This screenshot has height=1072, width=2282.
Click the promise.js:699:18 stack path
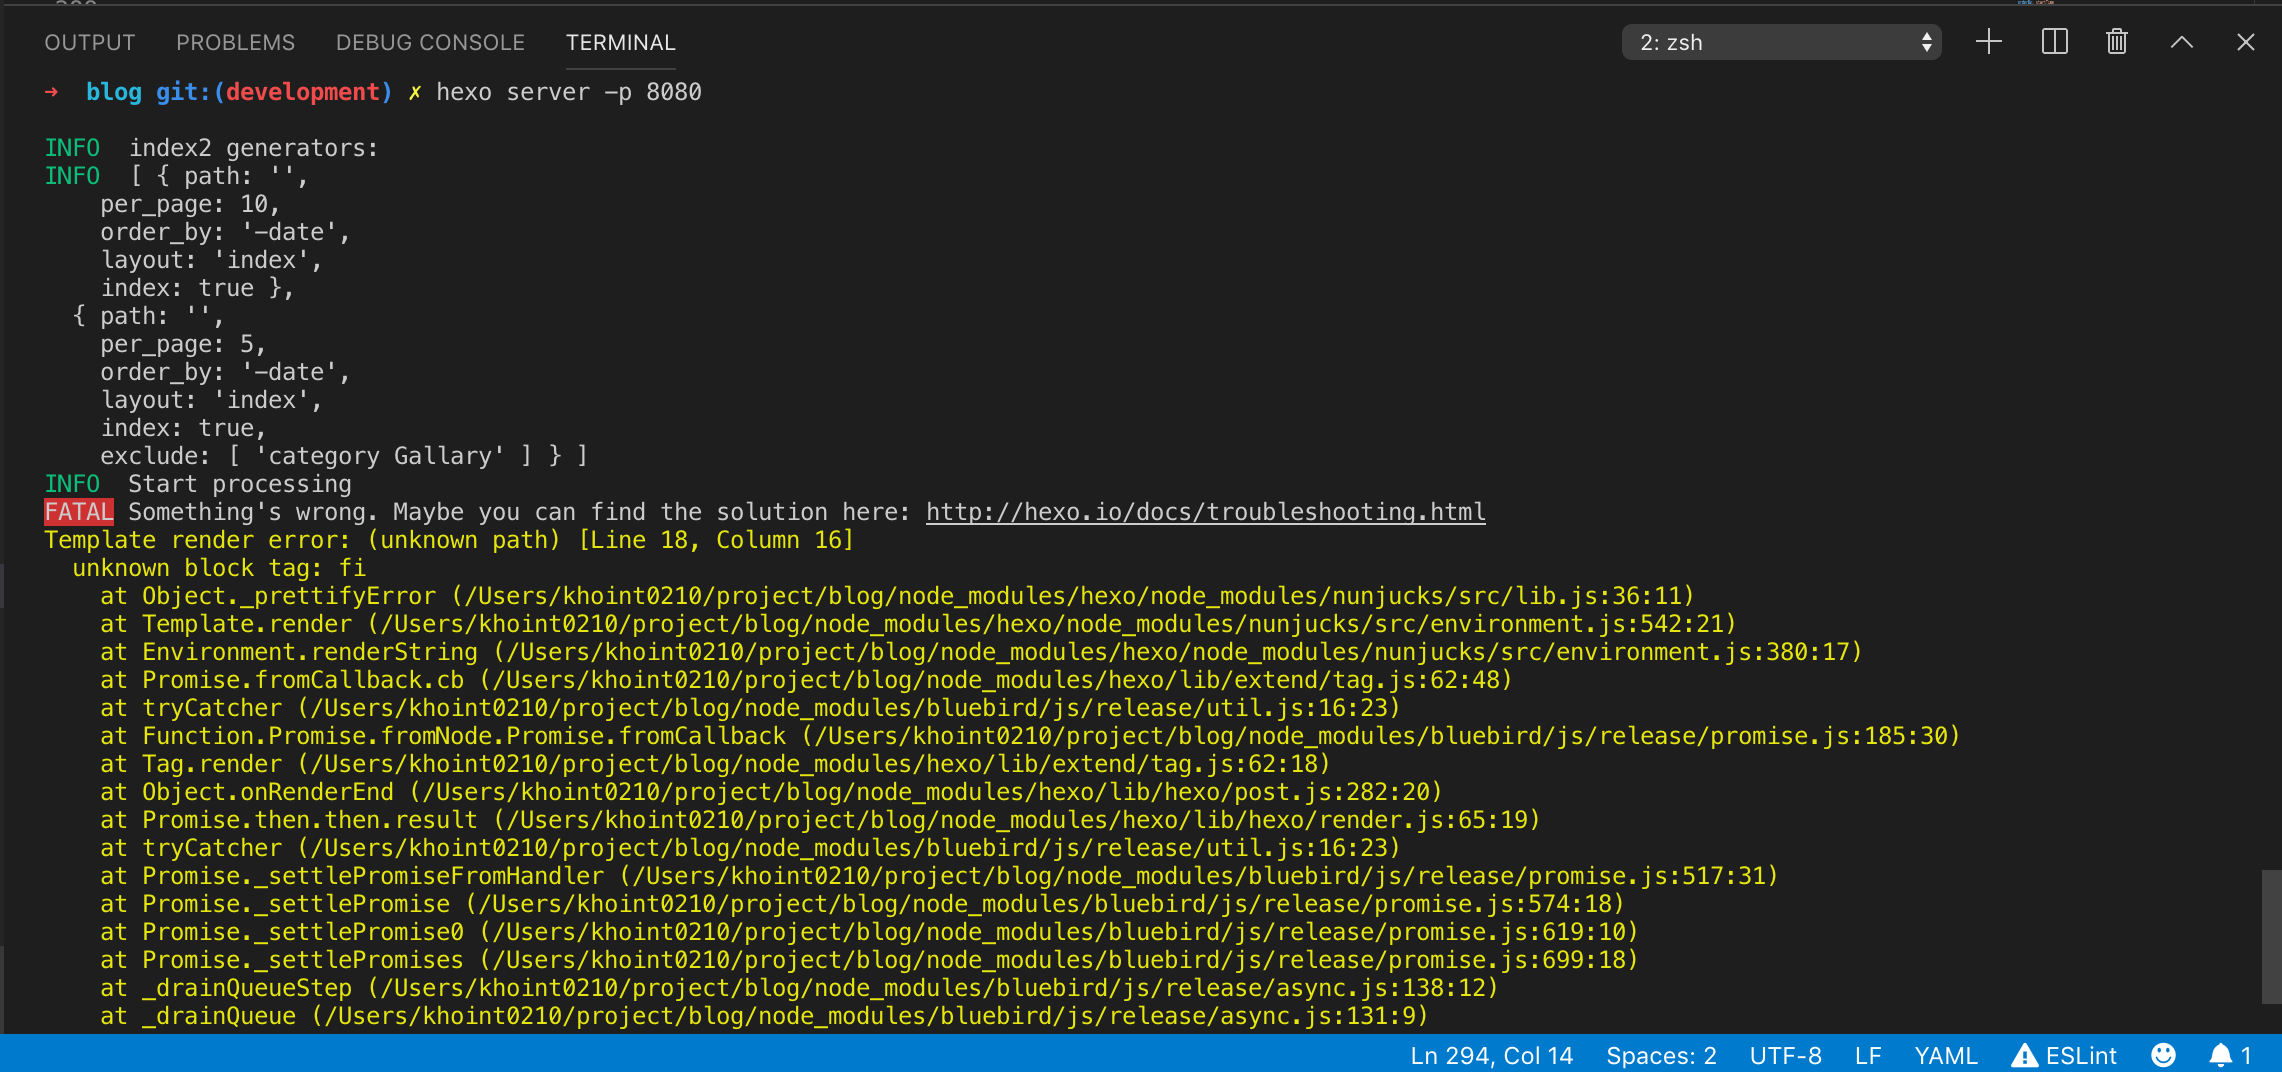(x=1059, y=960)
